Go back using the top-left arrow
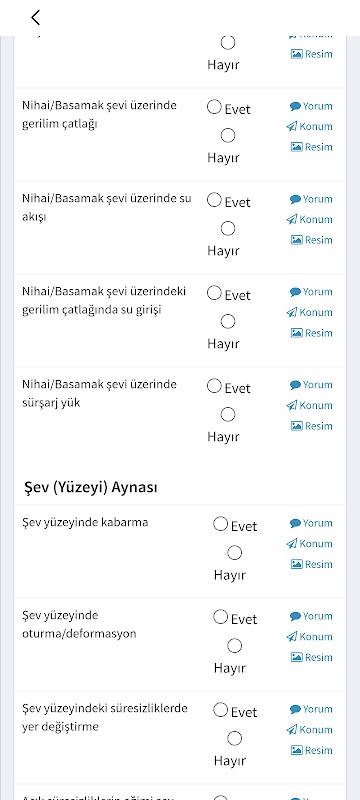 tap(35, 17)
